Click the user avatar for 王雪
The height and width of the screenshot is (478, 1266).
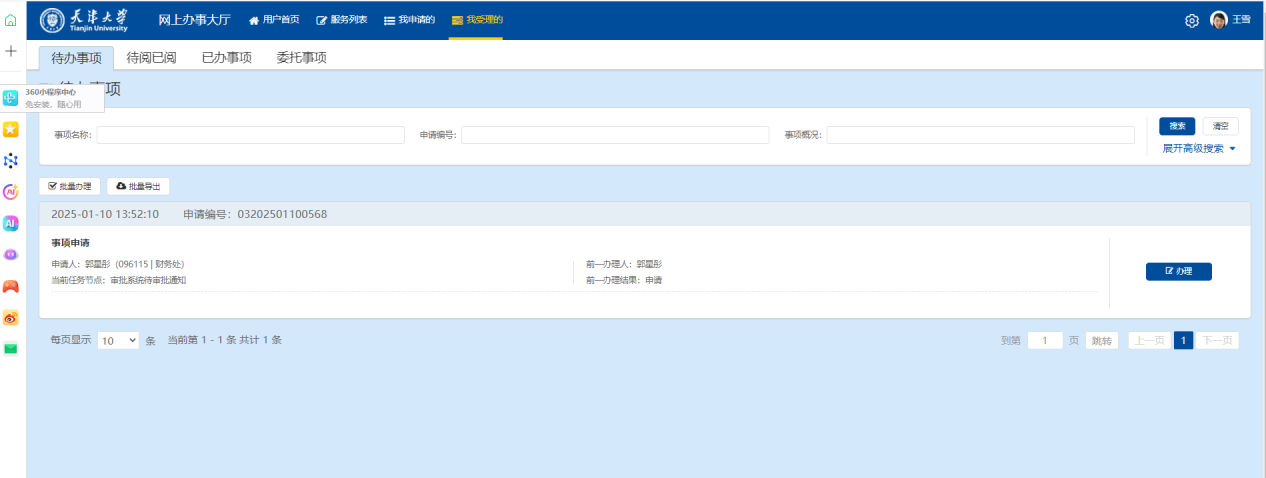[x=1218, y=20]
